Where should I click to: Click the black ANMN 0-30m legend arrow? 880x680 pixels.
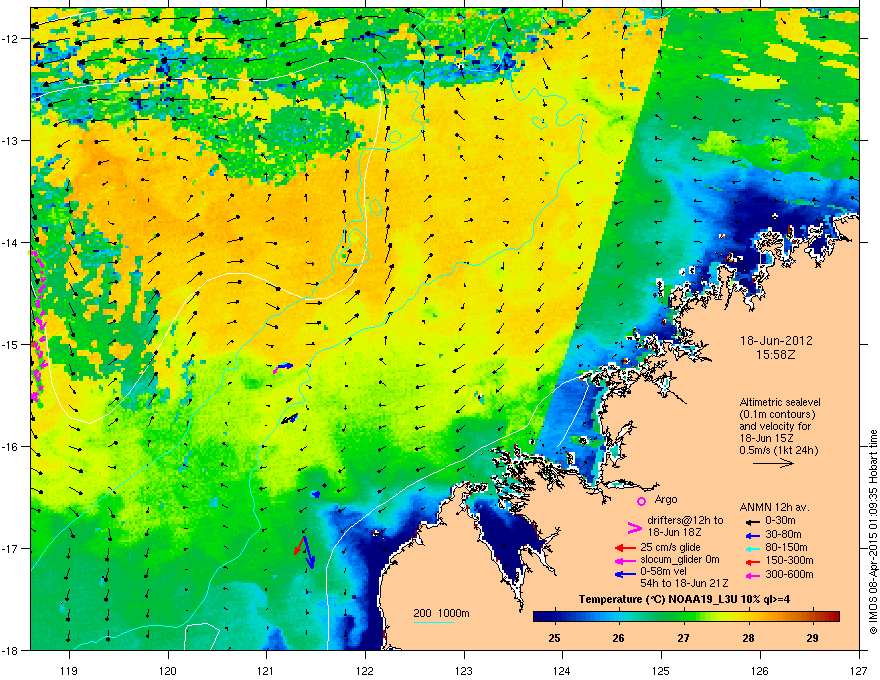tap(753, 521)
